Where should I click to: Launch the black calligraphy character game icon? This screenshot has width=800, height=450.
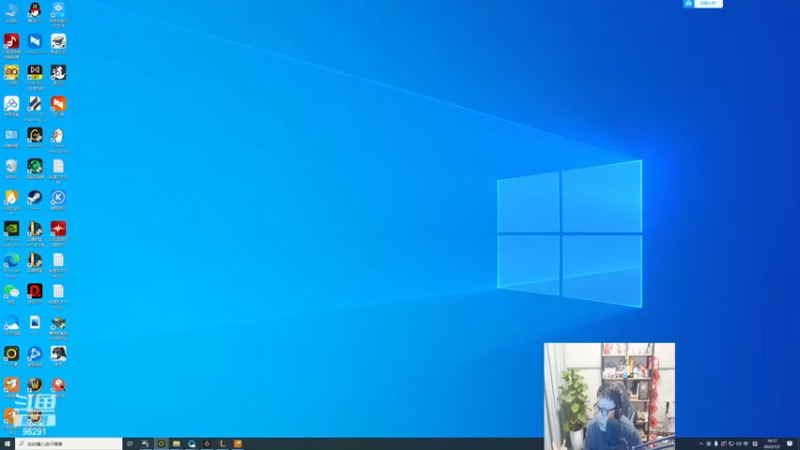point(58,73)
